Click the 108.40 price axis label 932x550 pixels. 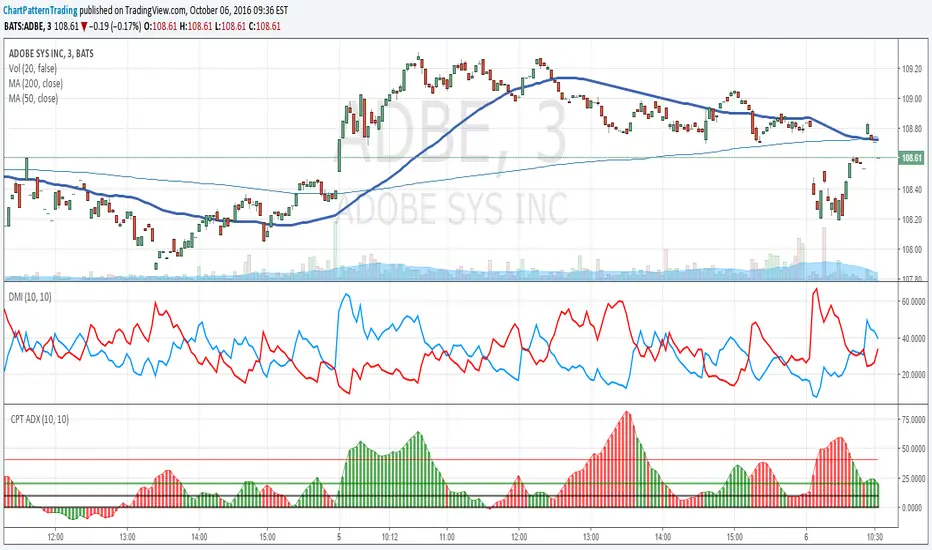pos(912,190)
